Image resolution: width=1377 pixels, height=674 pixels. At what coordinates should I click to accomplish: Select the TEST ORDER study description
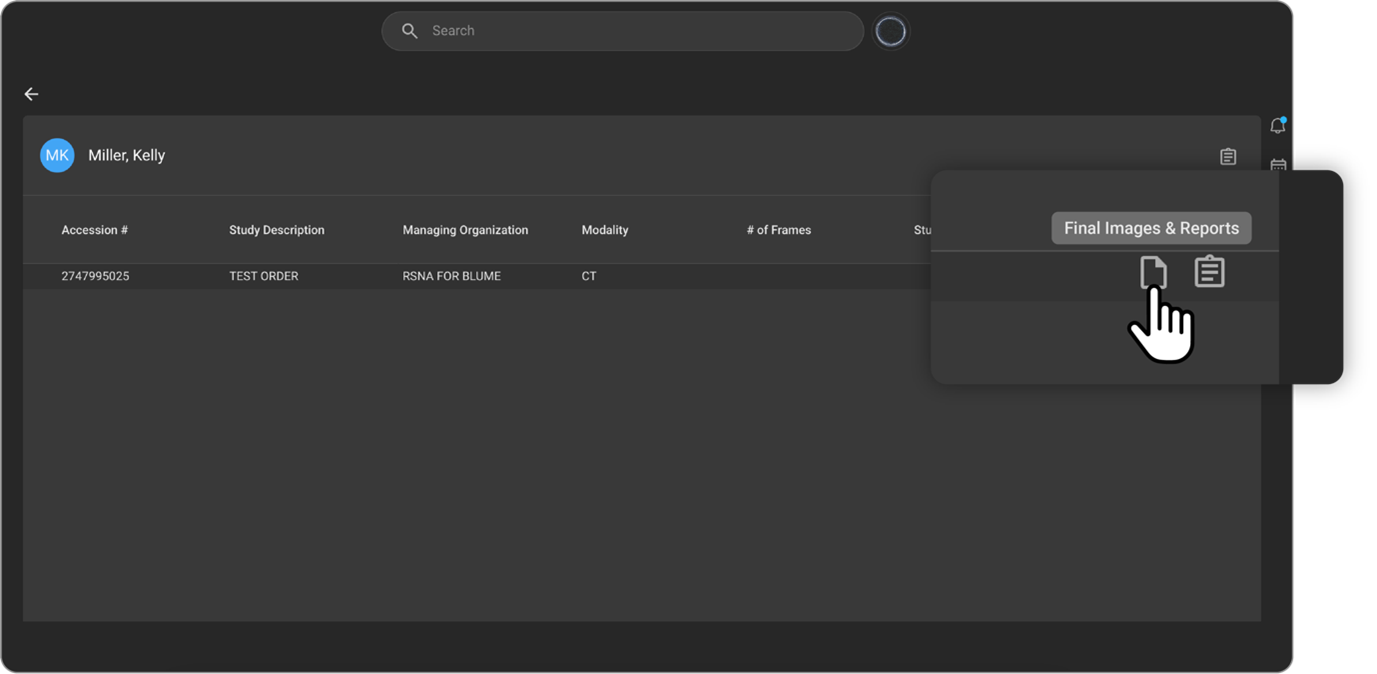tap(263, 276)
